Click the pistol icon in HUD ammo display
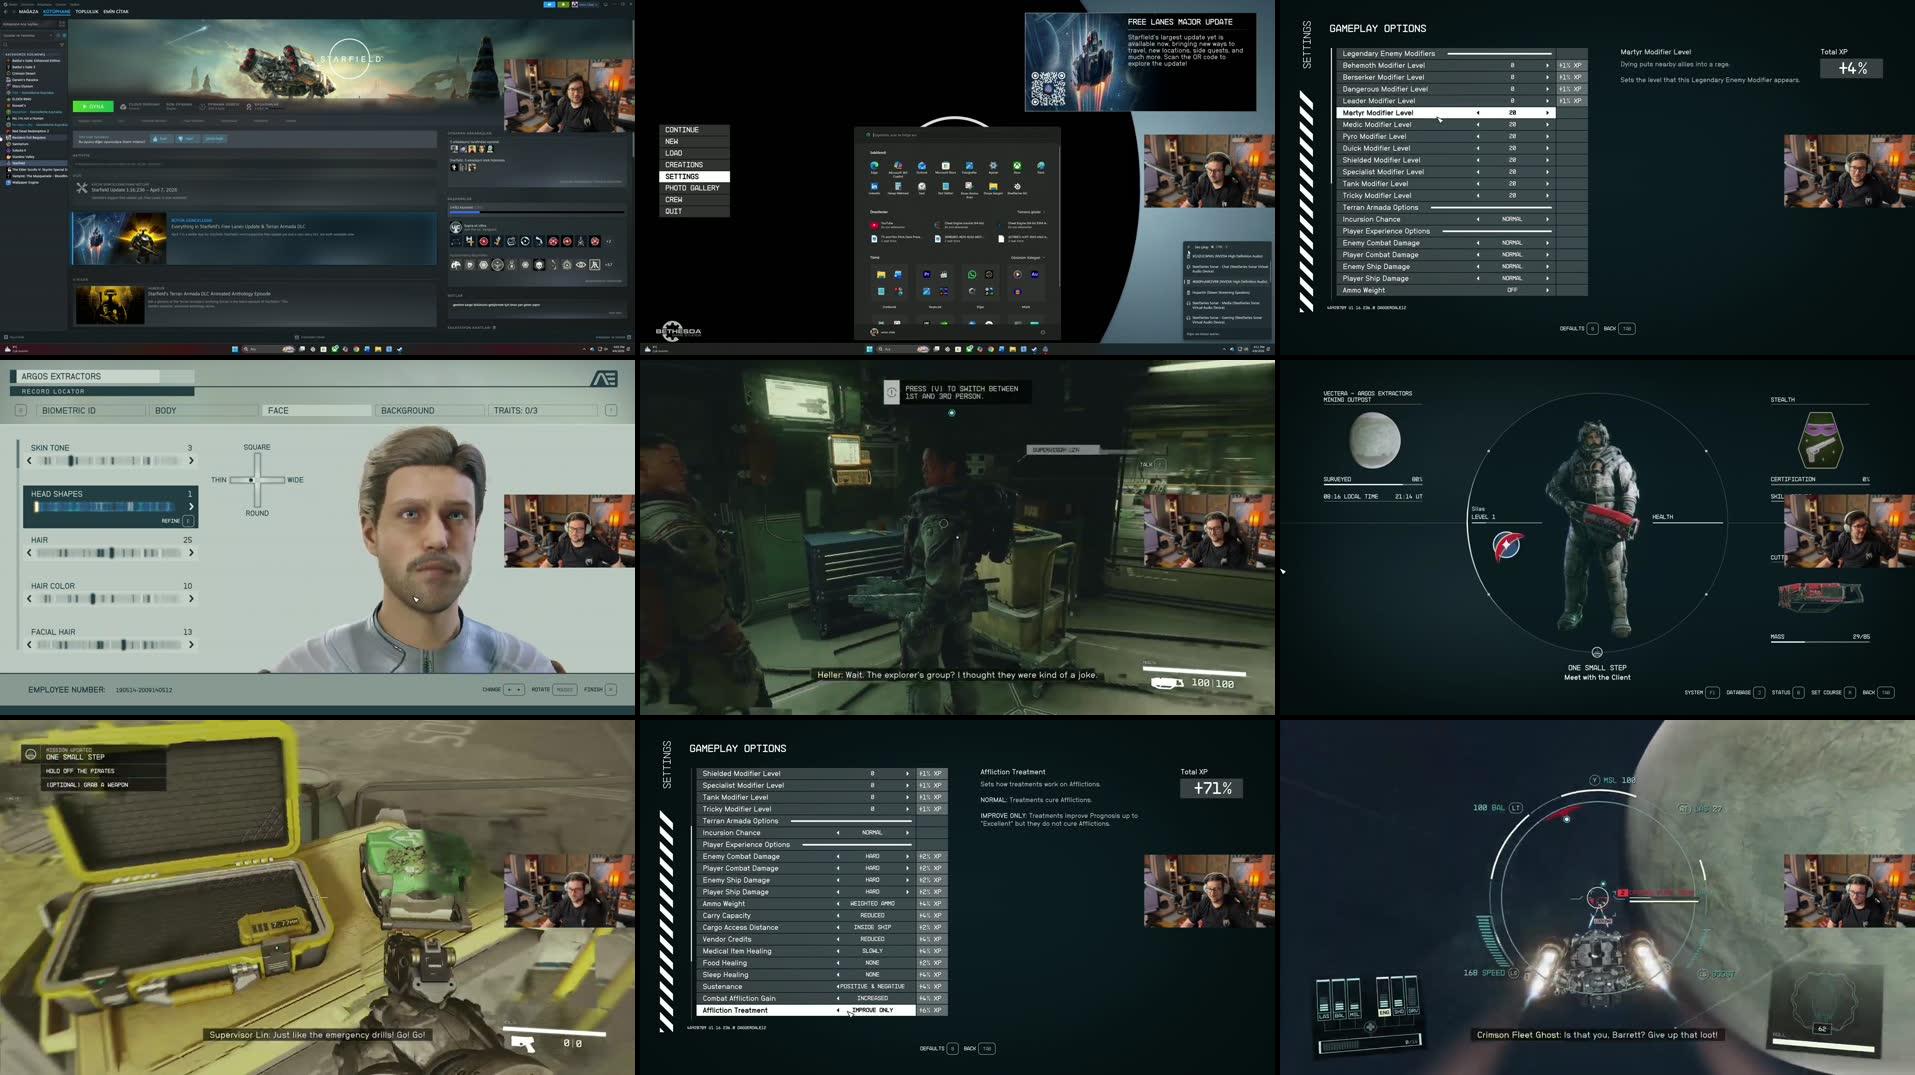The image size is (1915, 1075). pos(522,1043)
